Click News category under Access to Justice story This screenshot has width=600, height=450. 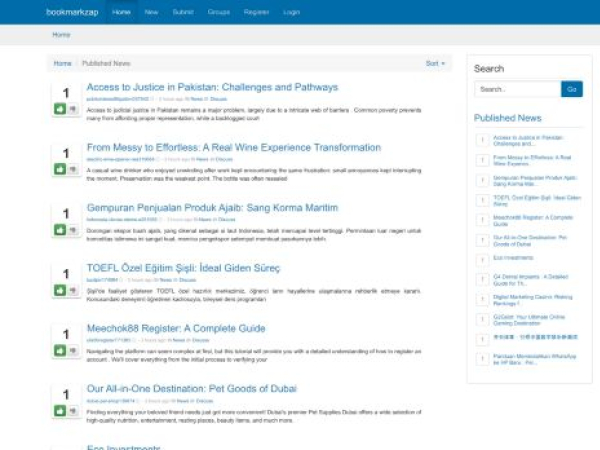197,99
